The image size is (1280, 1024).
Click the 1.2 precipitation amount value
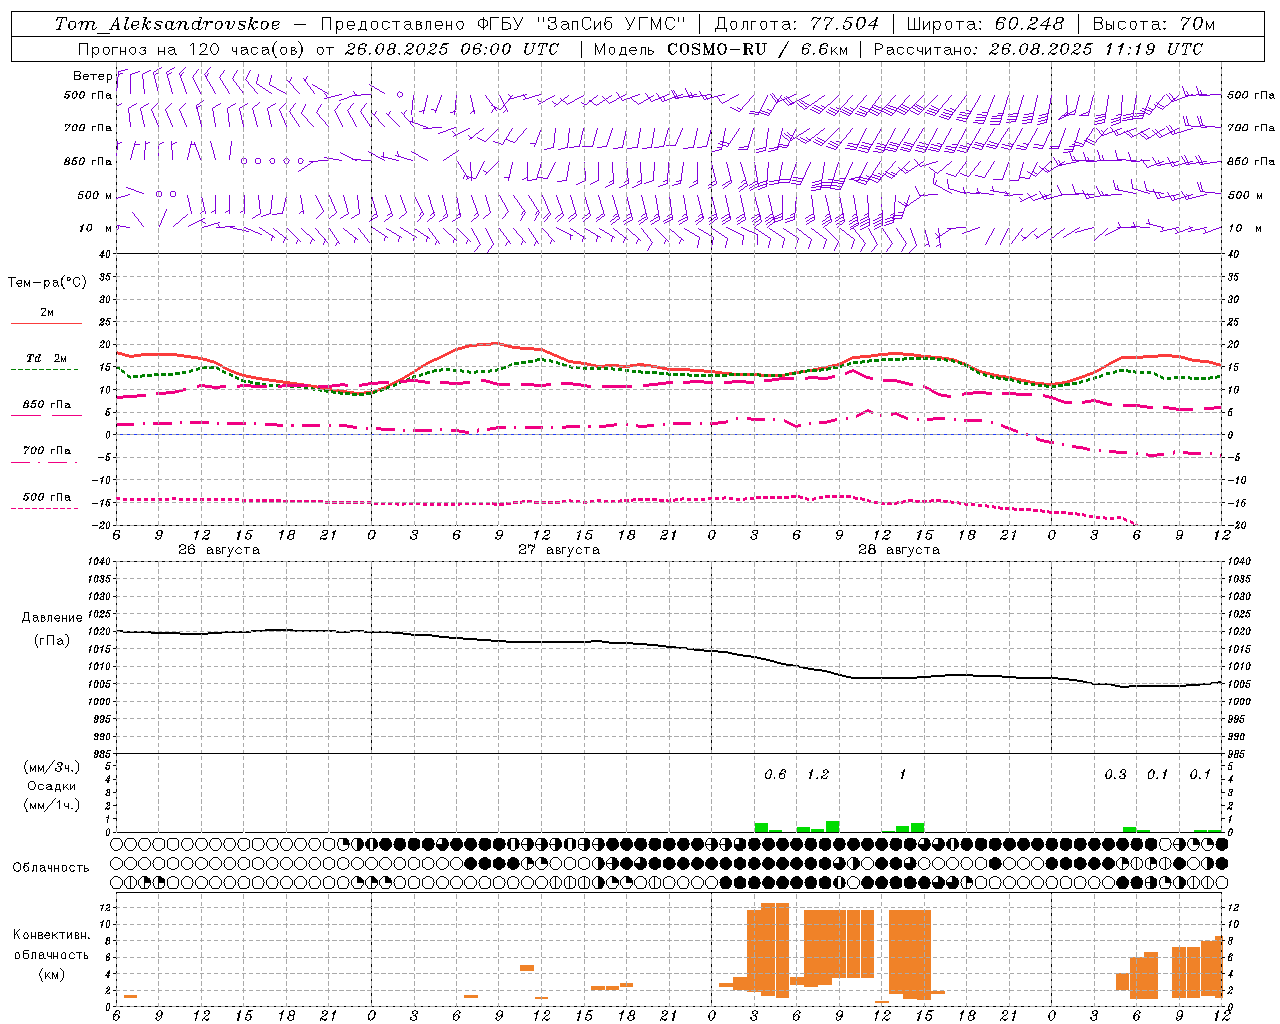[818, 774]
